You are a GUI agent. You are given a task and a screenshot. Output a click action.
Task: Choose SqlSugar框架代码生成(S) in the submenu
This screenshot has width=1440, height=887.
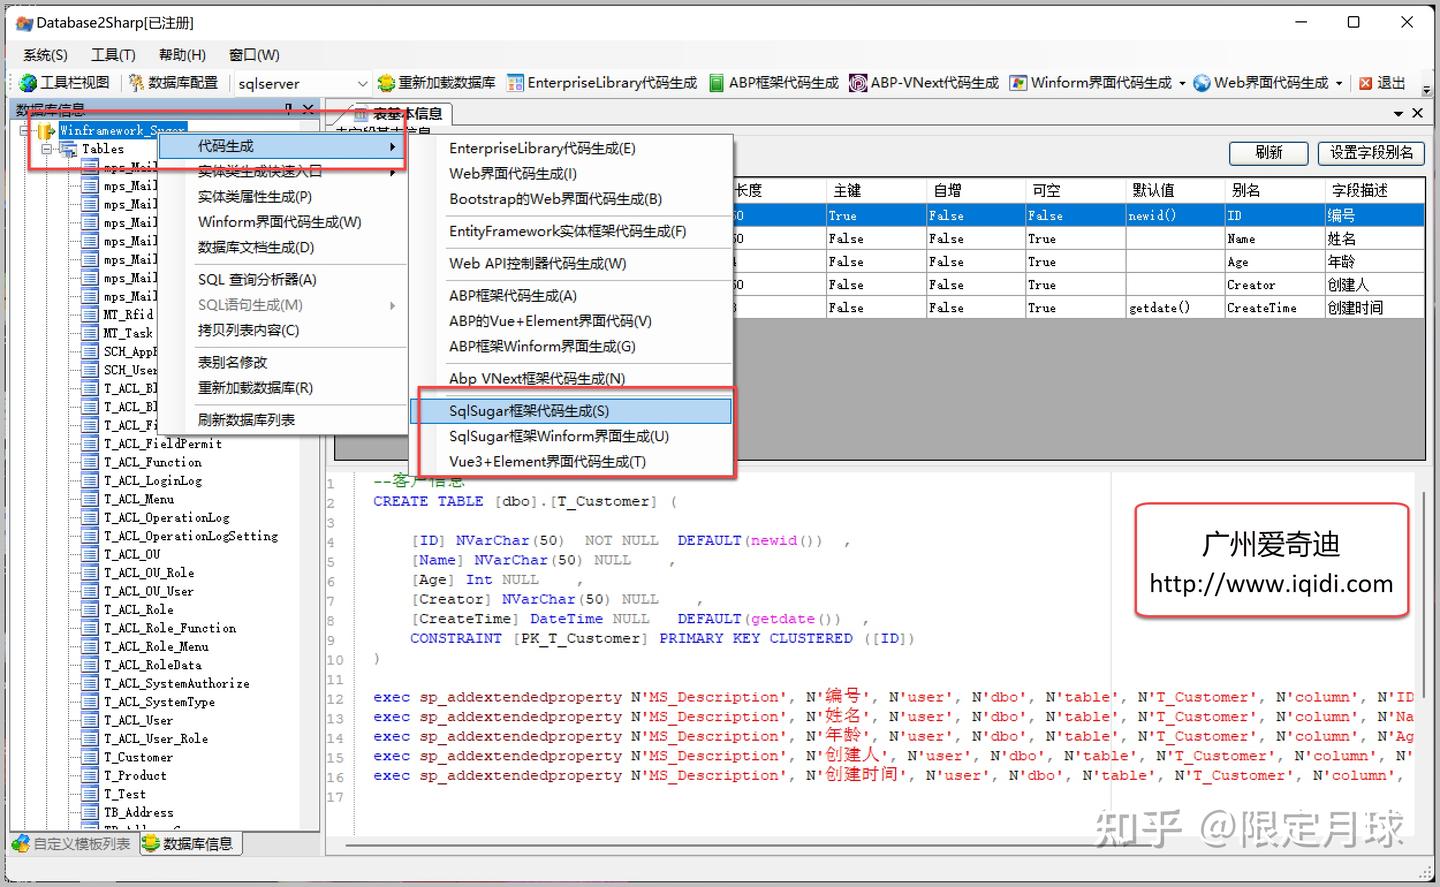click(571, 411)
